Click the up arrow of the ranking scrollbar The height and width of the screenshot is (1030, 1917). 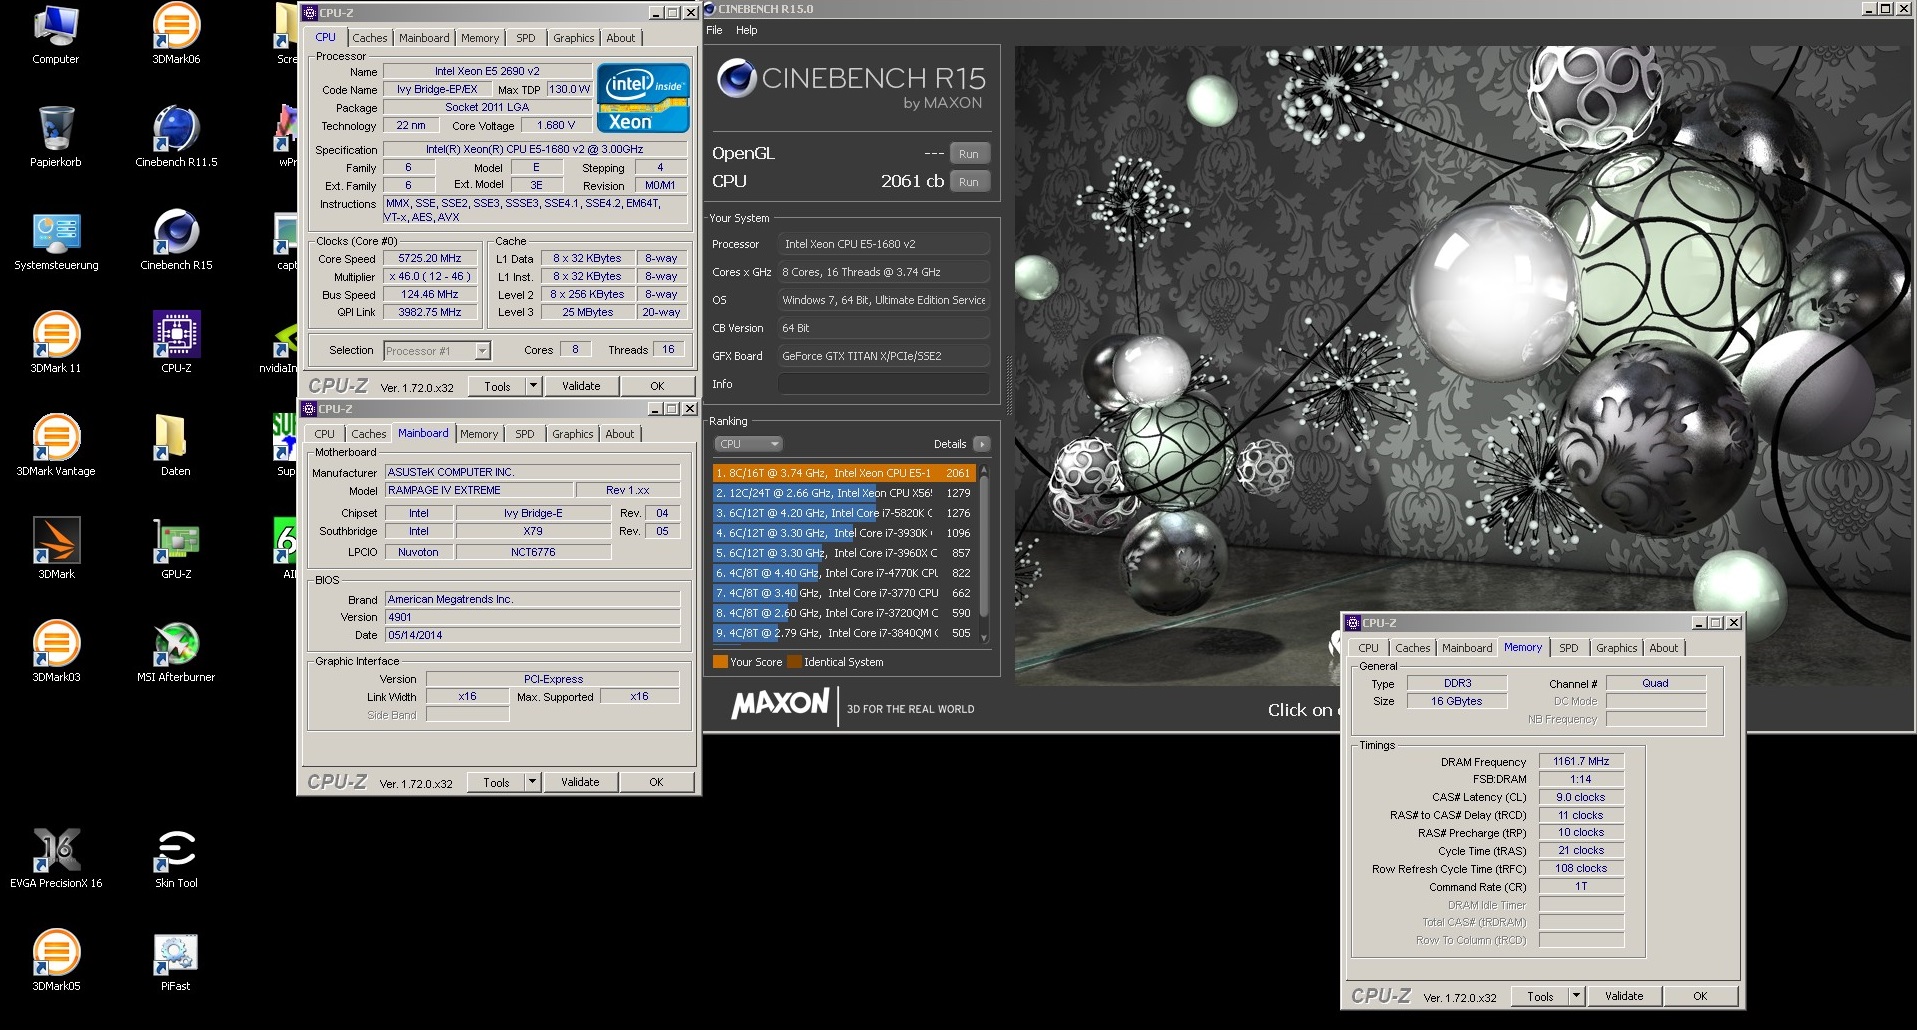pos(984,470)
